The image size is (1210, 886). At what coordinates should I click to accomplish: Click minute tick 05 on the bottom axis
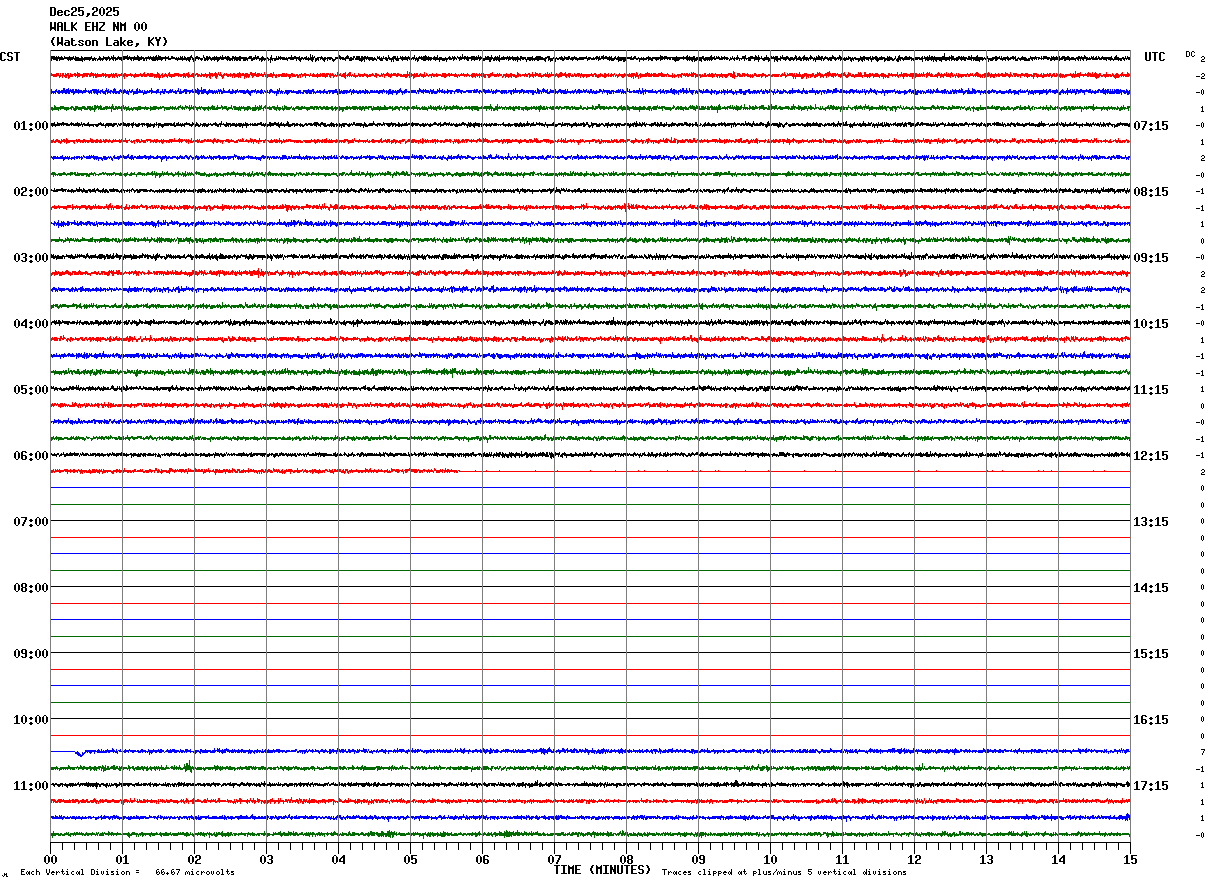(x=410, y=860)
